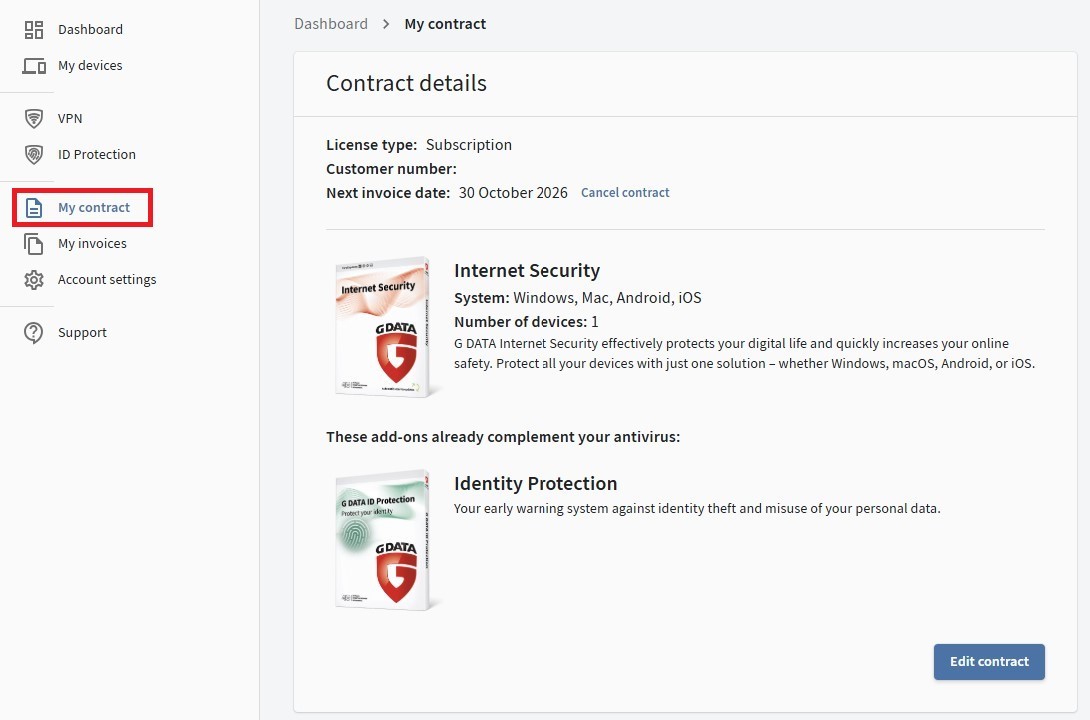Go to My devices section
This screenshot has width=1090, height=720.
90,66
